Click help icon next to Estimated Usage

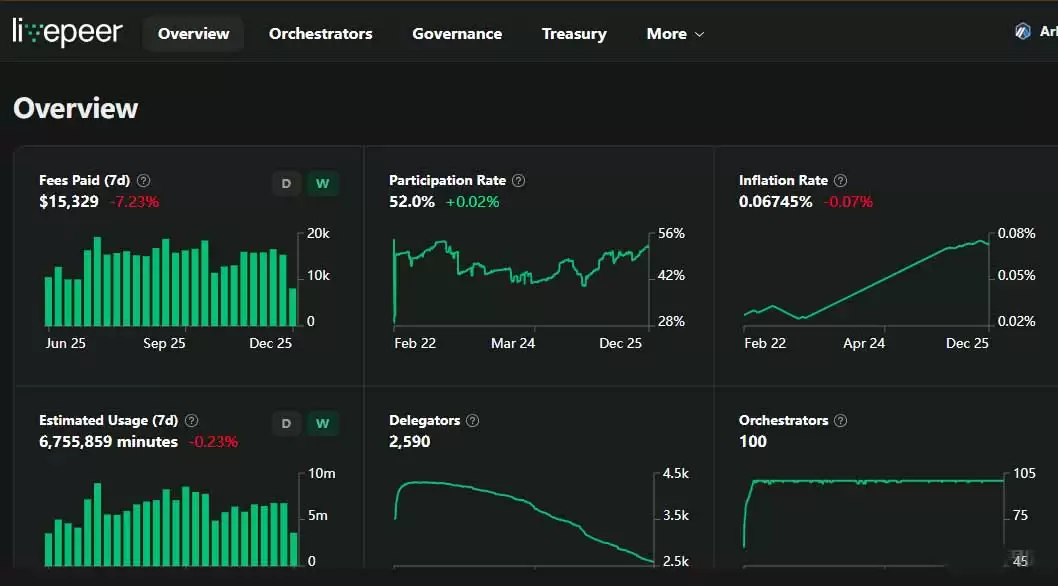click(192, 421)
